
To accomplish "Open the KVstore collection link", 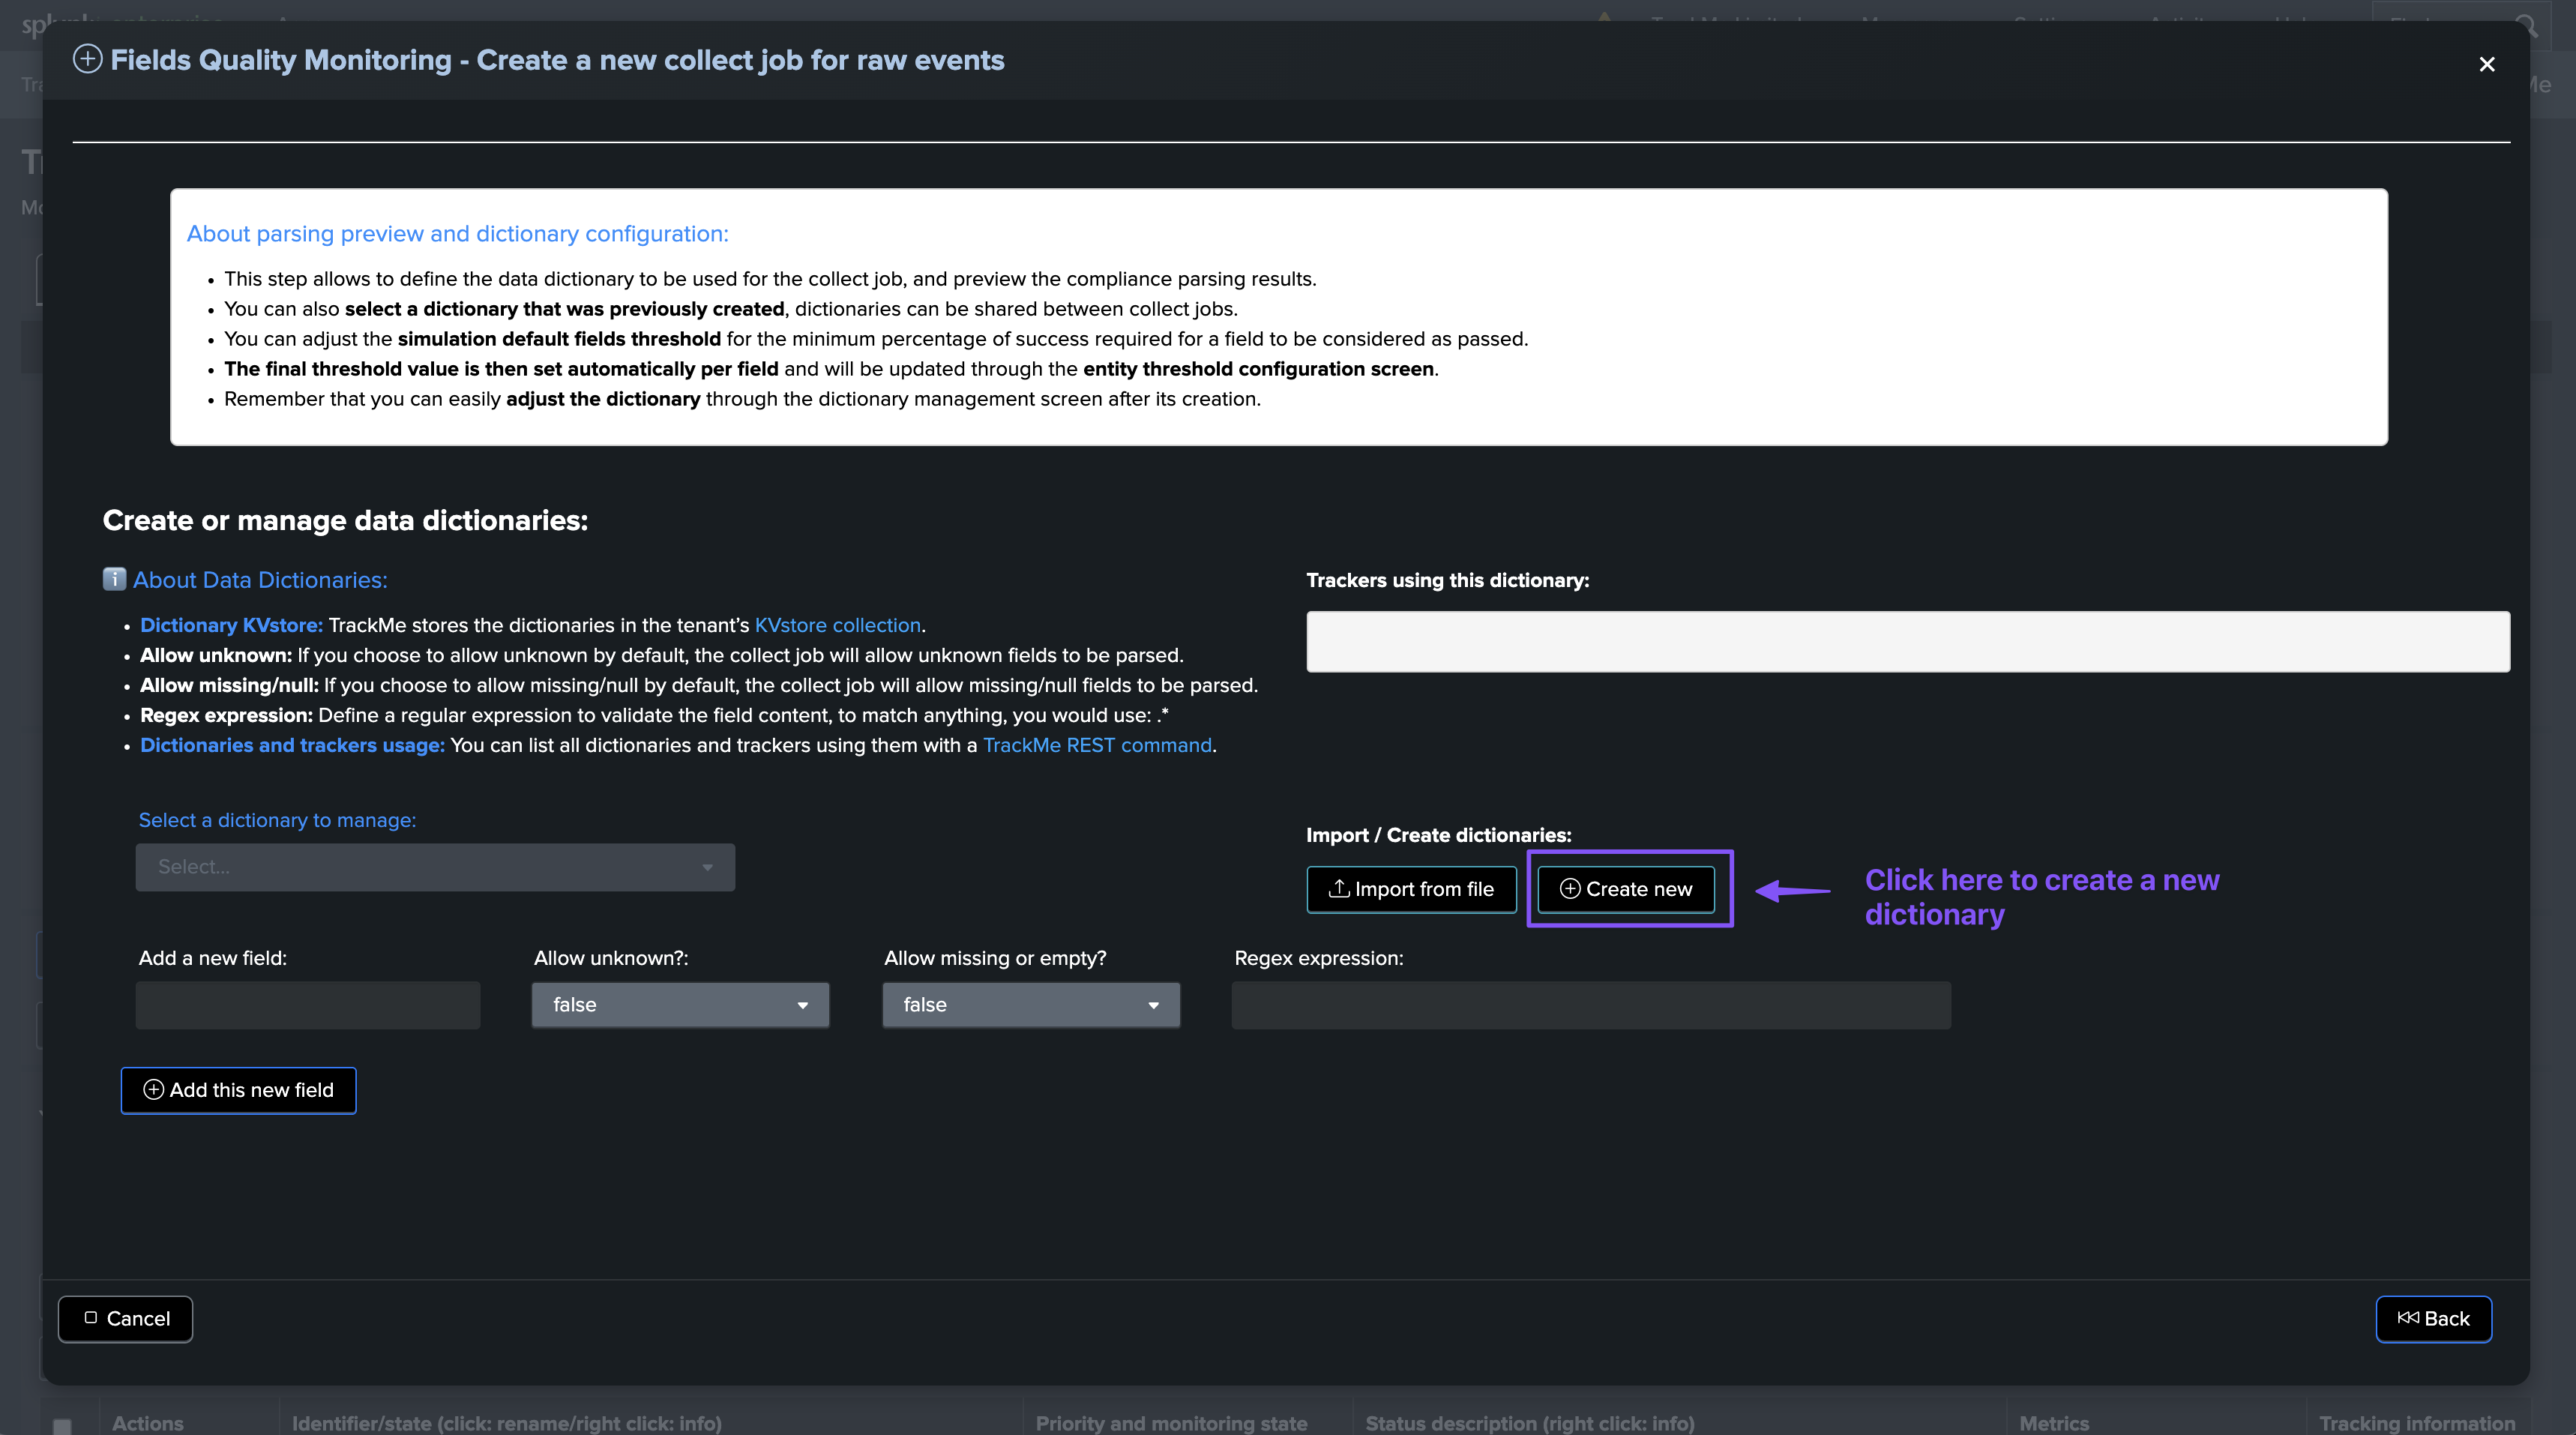I will click(837, 625).
